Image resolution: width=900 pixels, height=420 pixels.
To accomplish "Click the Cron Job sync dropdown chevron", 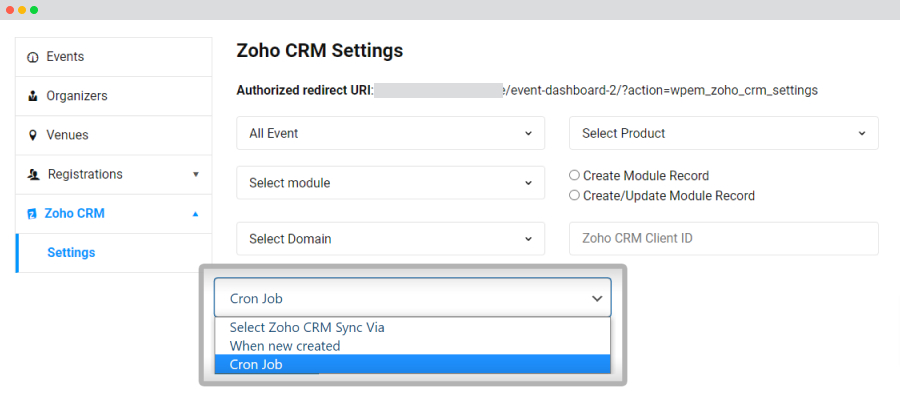I will (597, 298).
